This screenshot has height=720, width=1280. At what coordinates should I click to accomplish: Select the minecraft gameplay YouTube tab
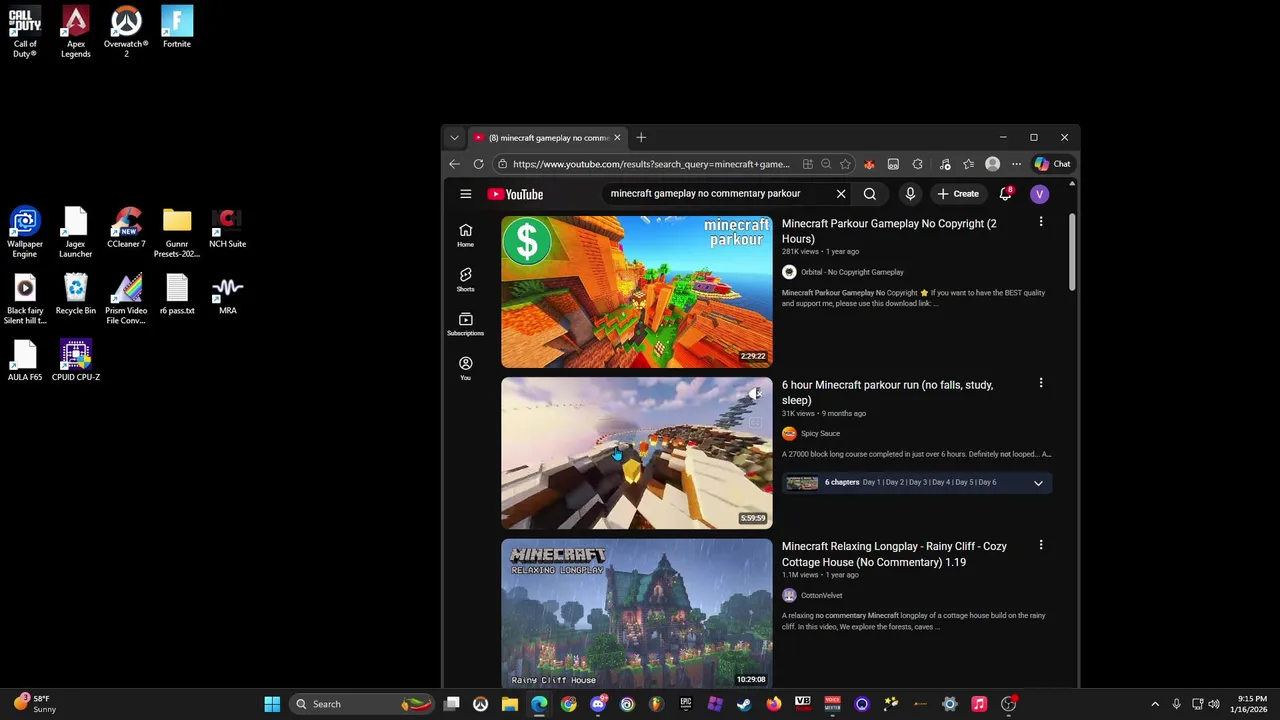pyautogui.click(x=548, y=137)
